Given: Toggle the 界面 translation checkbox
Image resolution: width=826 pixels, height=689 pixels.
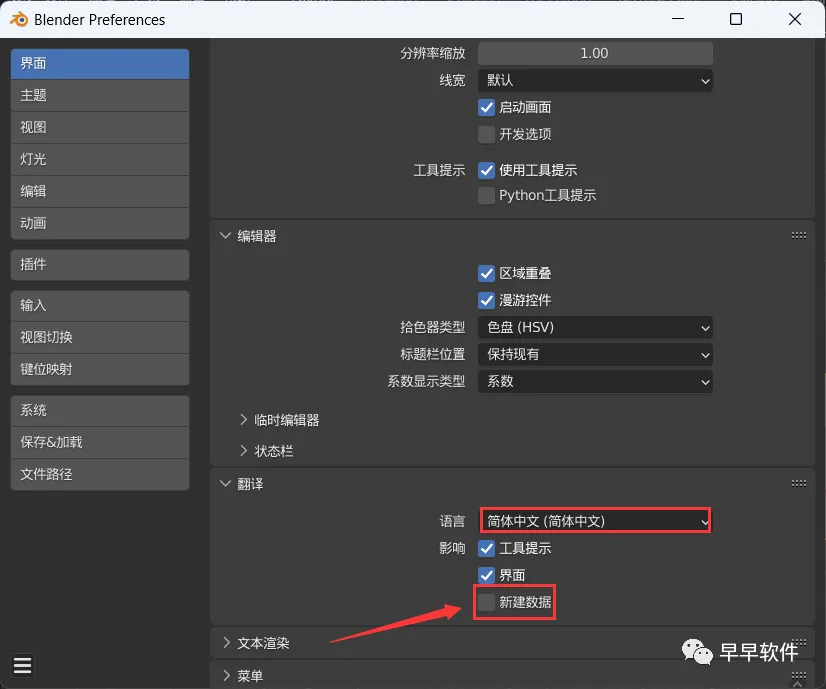Looking at the screenshot, I should [486, 575].
